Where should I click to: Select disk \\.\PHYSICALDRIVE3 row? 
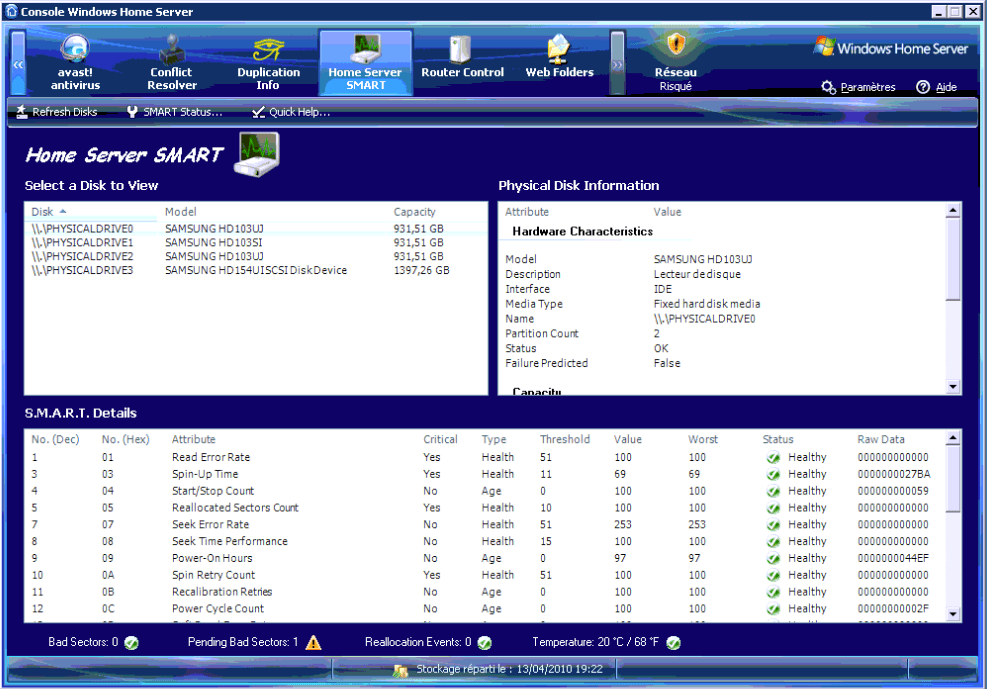[x=256, y=270]
